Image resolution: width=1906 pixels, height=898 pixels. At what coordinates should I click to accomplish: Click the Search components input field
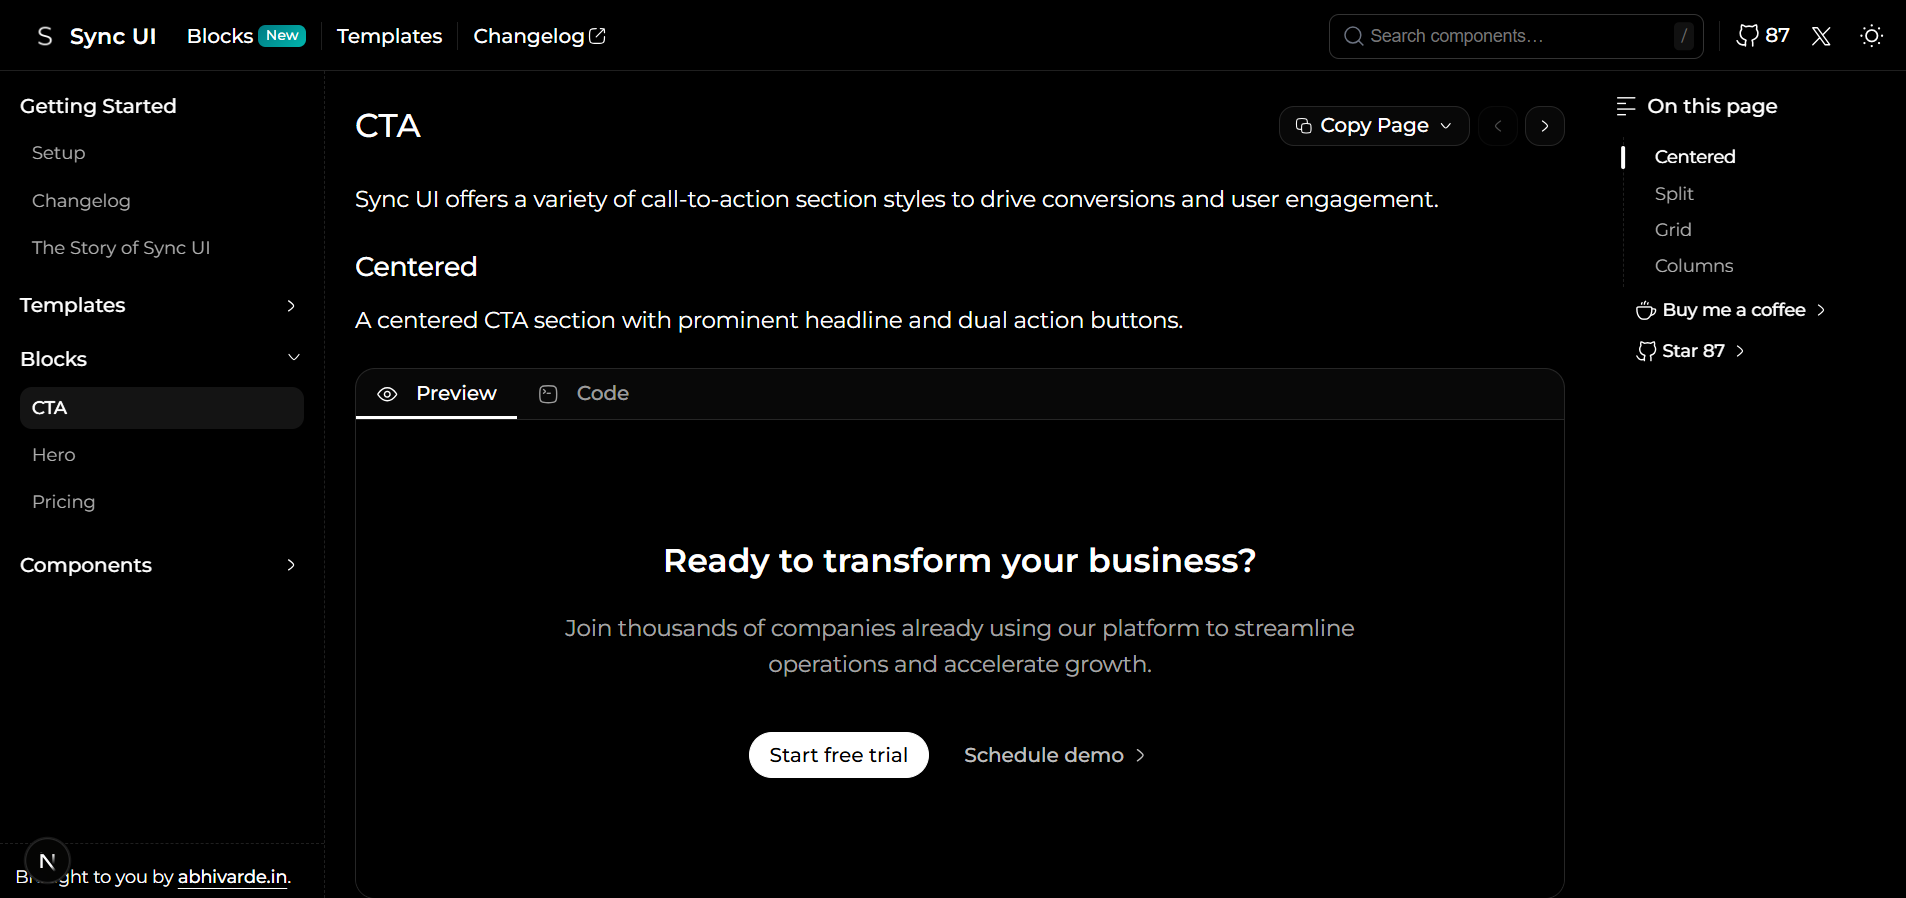coord(1500,36)
